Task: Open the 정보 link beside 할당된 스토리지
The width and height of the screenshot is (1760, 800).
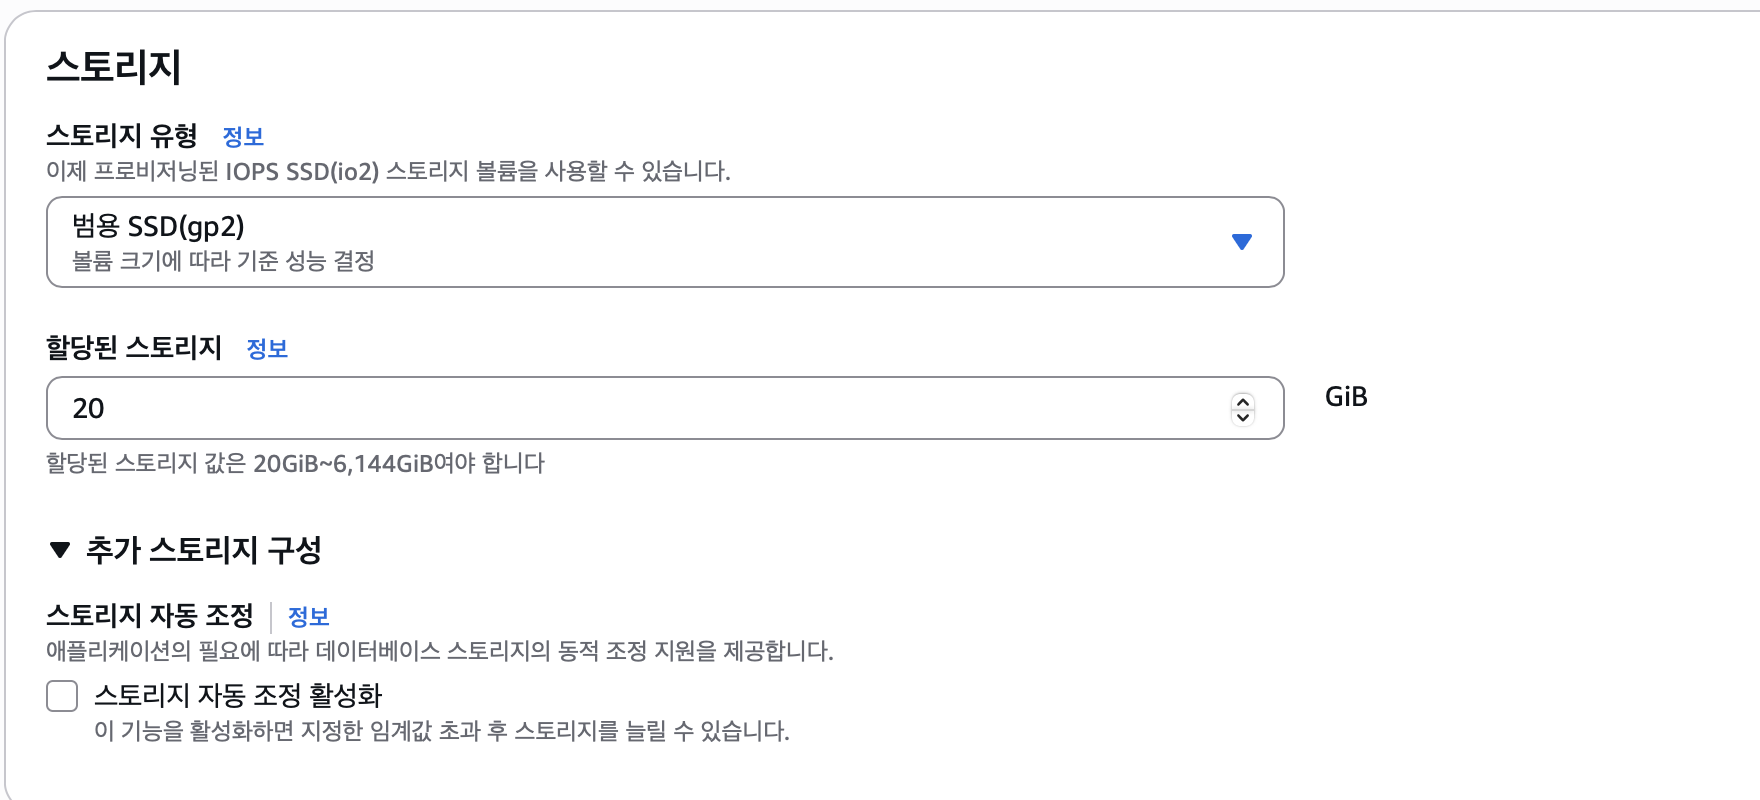Action: 267,349
